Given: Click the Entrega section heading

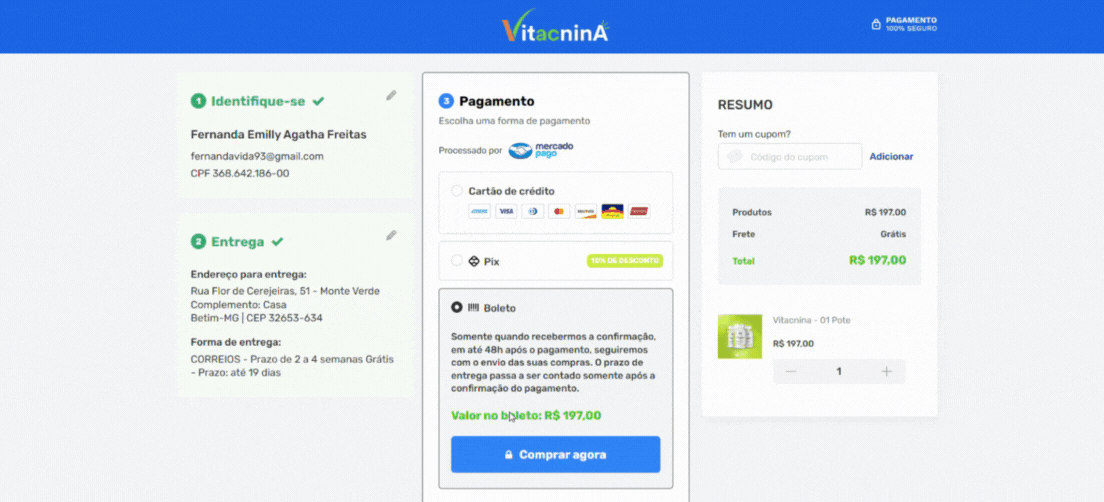Looking at the screenshot, I should pos(237,241).
